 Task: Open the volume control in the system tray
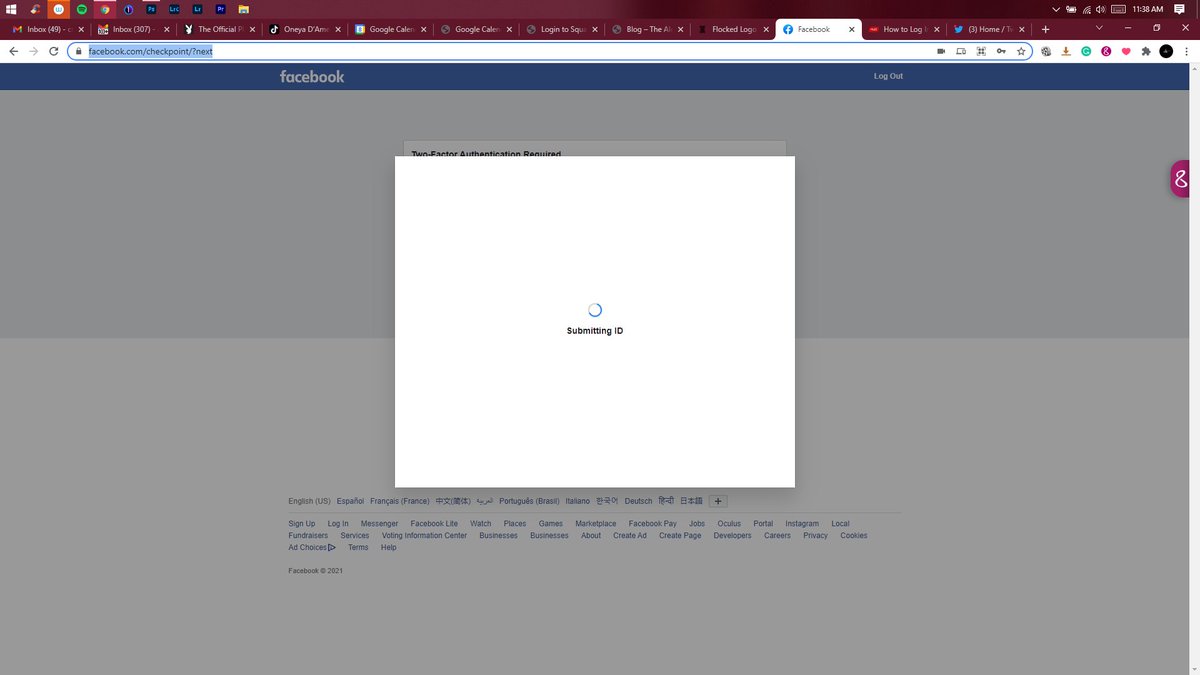pyautogui.click(x=1100, y=9)
